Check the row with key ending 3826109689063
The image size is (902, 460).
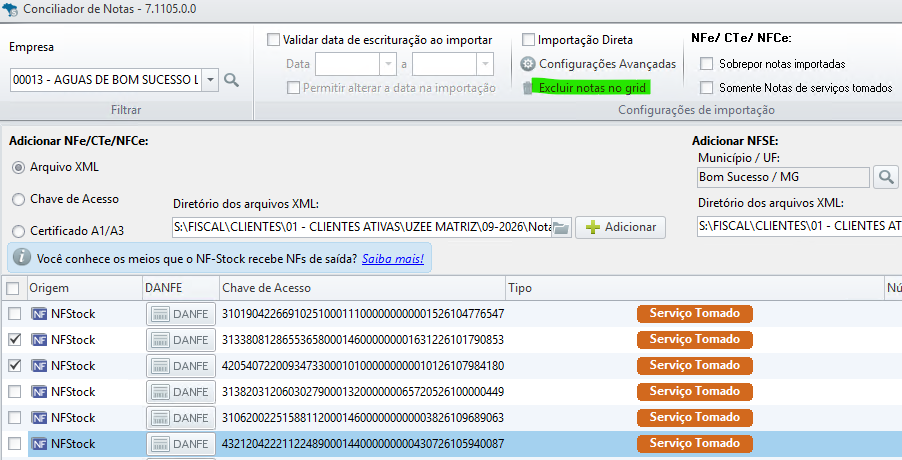[x=14, y=417]
